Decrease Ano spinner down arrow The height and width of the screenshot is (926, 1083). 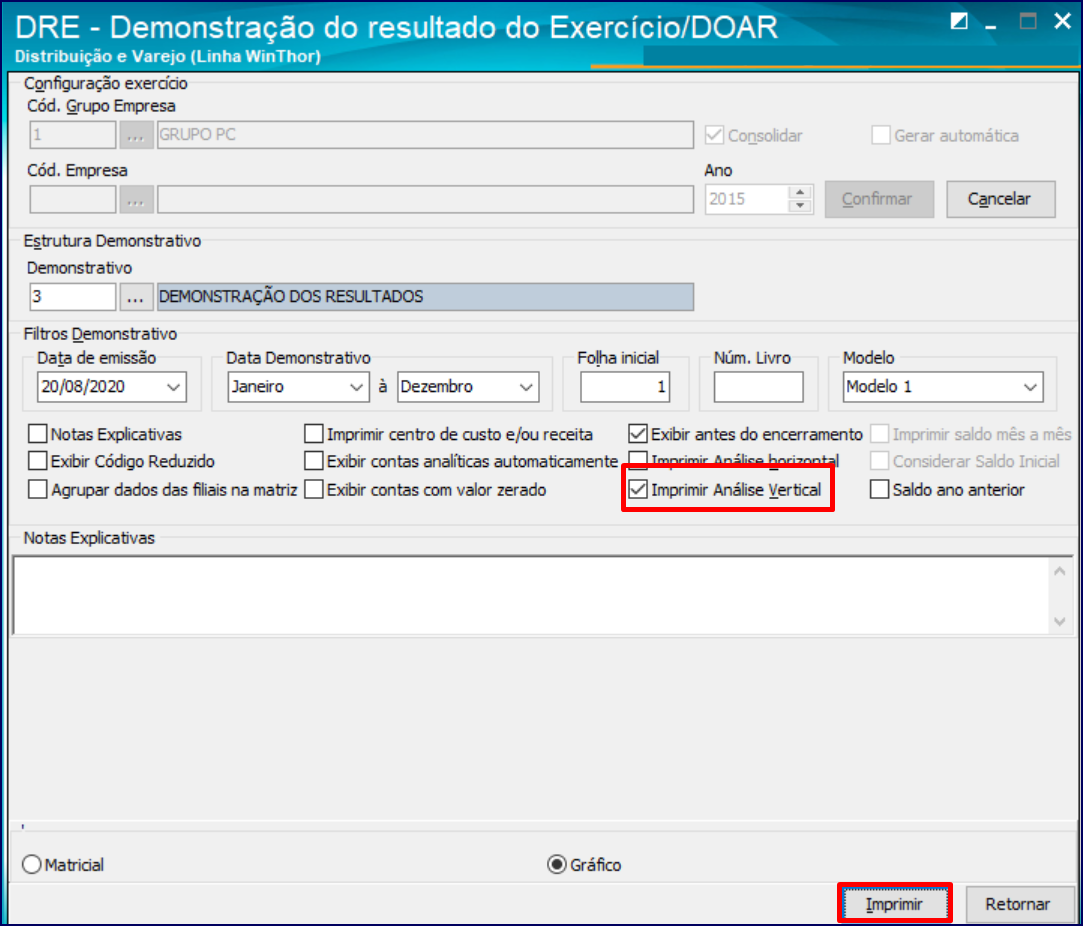(x=800, y=206)
